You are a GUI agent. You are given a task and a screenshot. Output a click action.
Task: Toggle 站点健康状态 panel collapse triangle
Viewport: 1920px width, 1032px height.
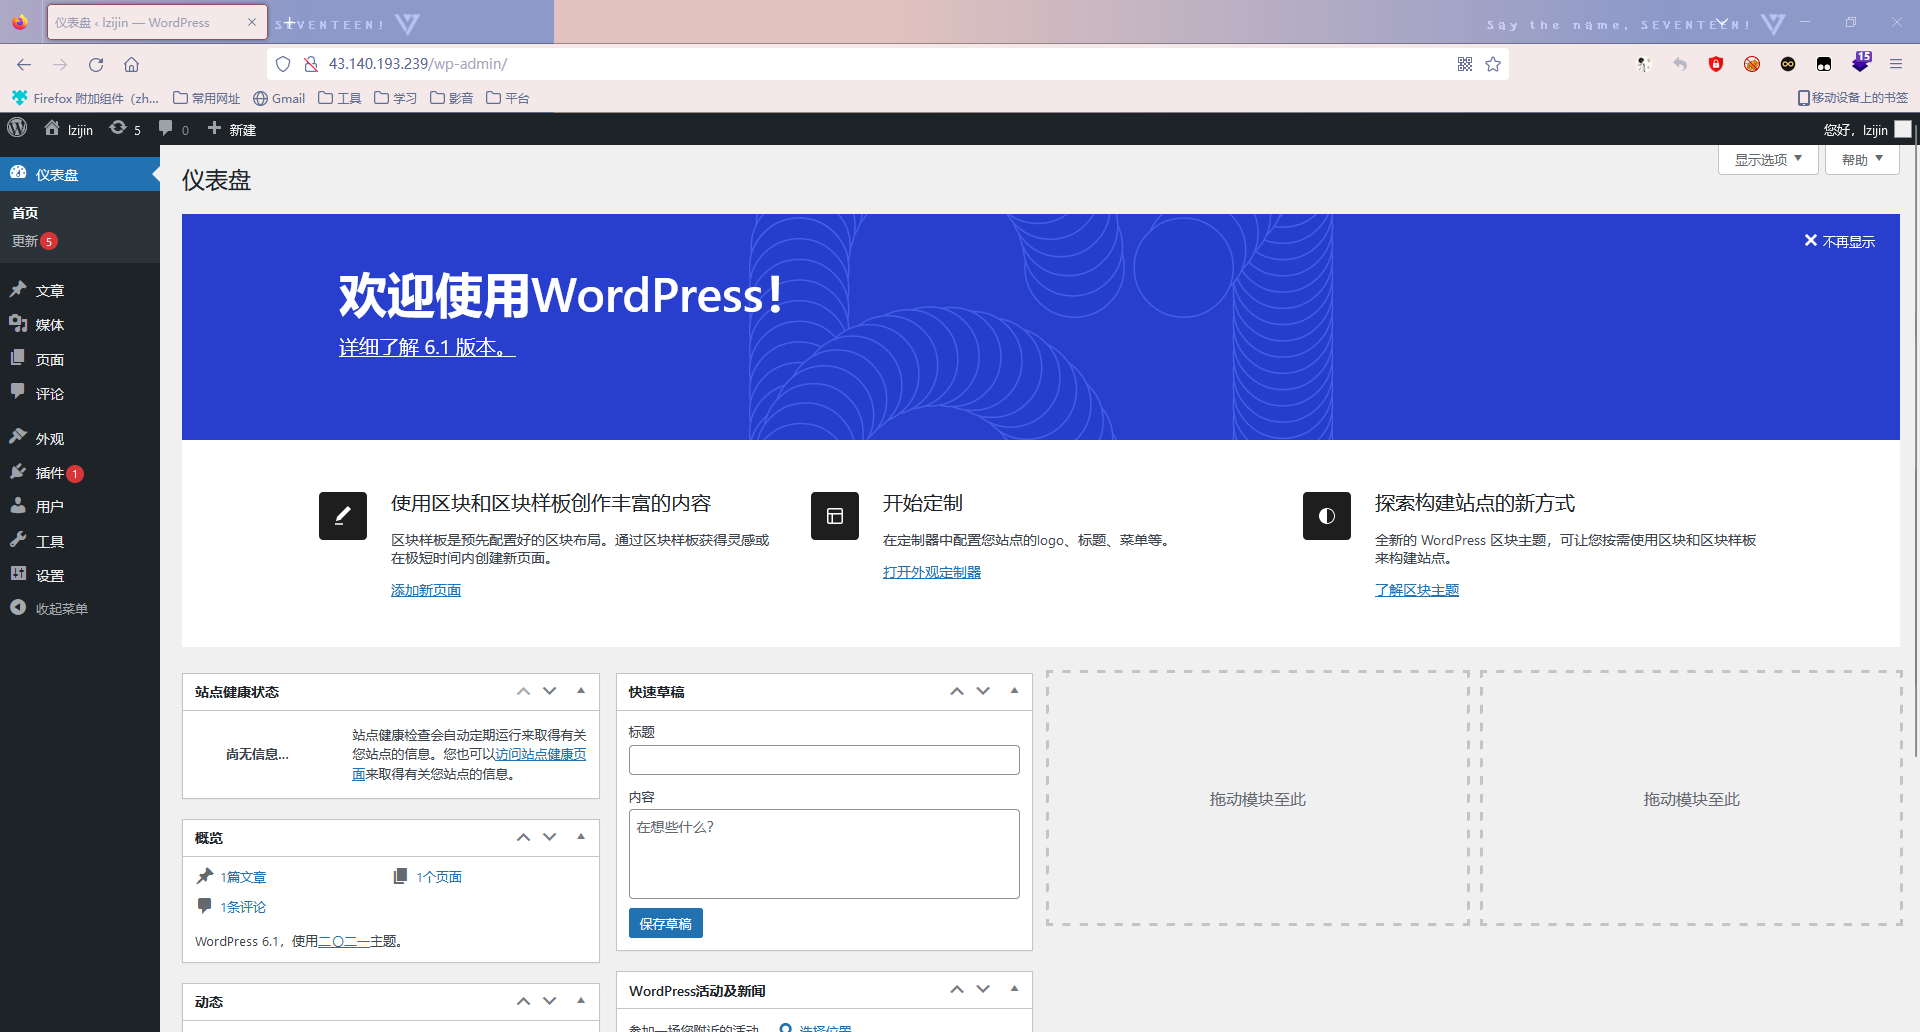tap(581, 691)
